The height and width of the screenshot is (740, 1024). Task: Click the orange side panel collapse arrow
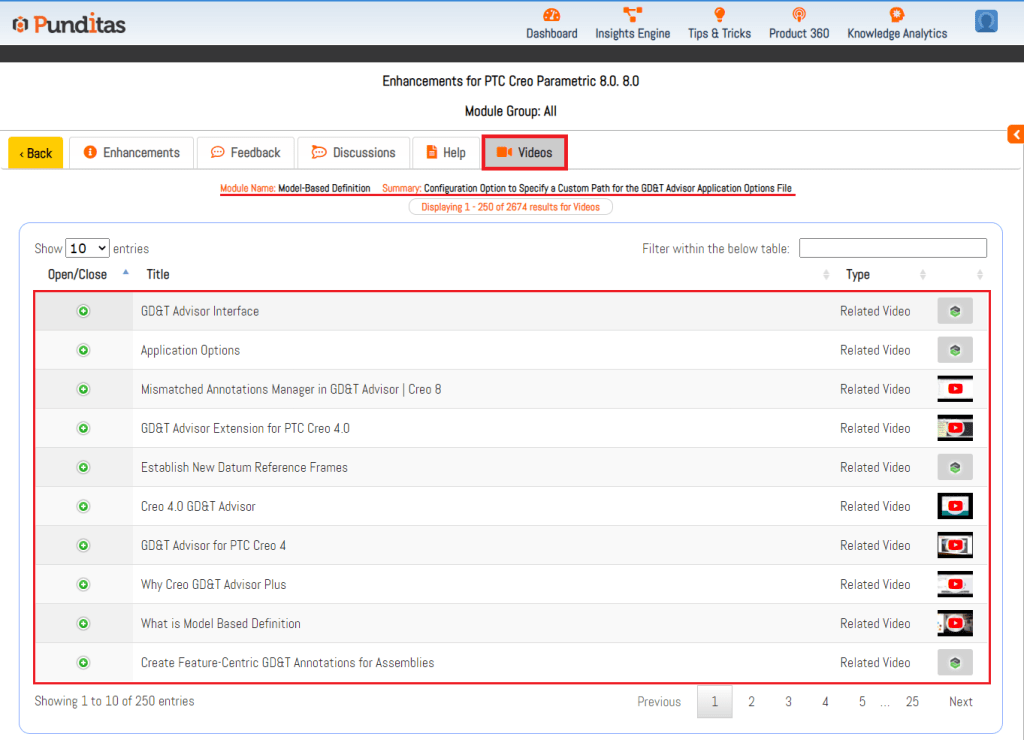tap(1015, 134)
